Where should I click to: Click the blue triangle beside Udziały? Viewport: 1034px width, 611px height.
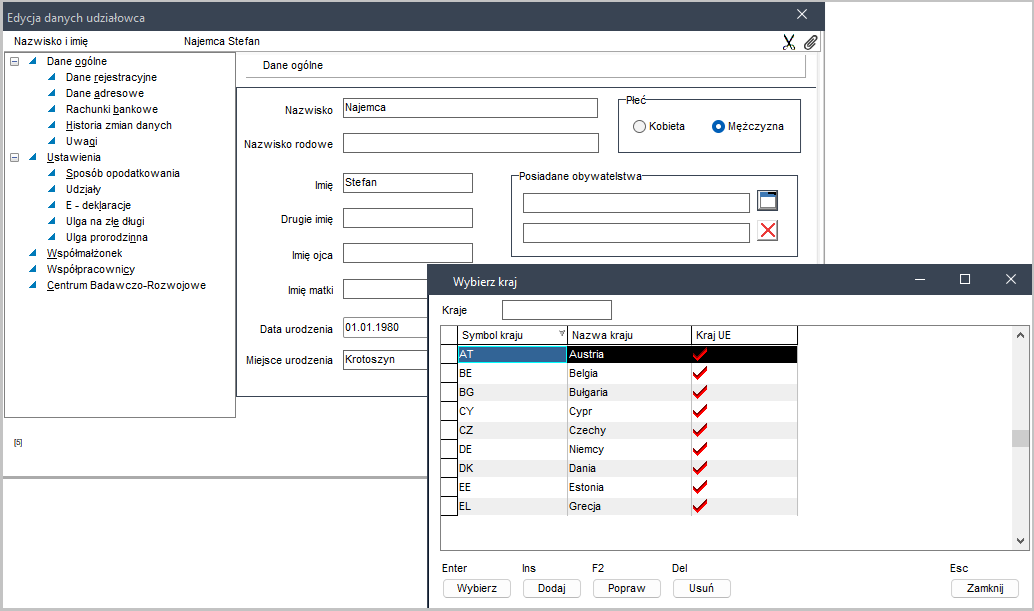(x=51, y=189)
